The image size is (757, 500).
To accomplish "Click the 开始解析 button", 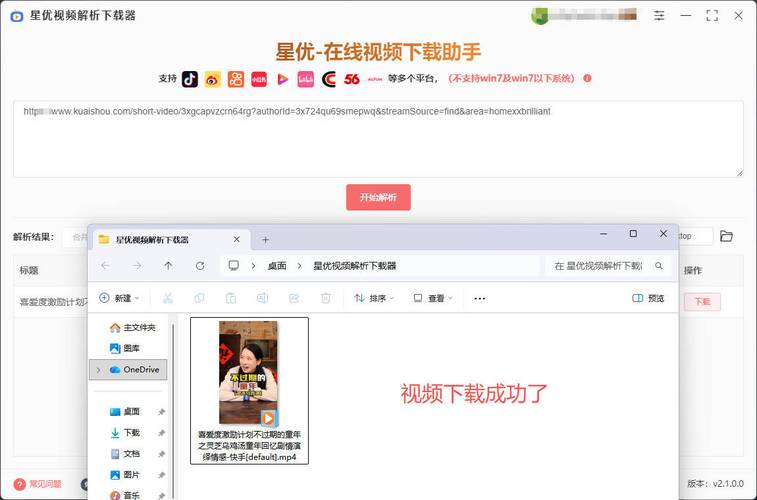I will (378, 197).
